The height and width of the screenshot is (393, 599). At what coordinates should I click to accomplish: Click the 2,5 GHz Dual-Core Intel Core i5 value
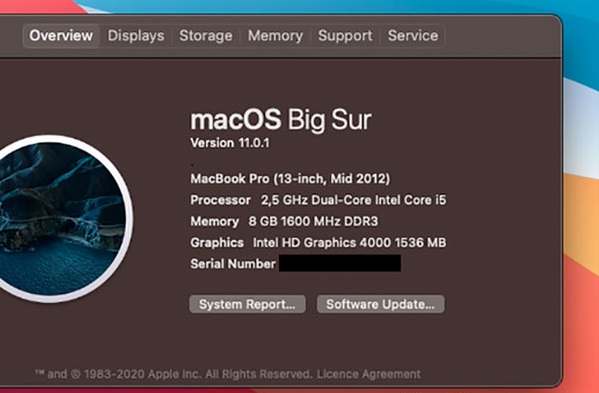click(x=354, y=200)
